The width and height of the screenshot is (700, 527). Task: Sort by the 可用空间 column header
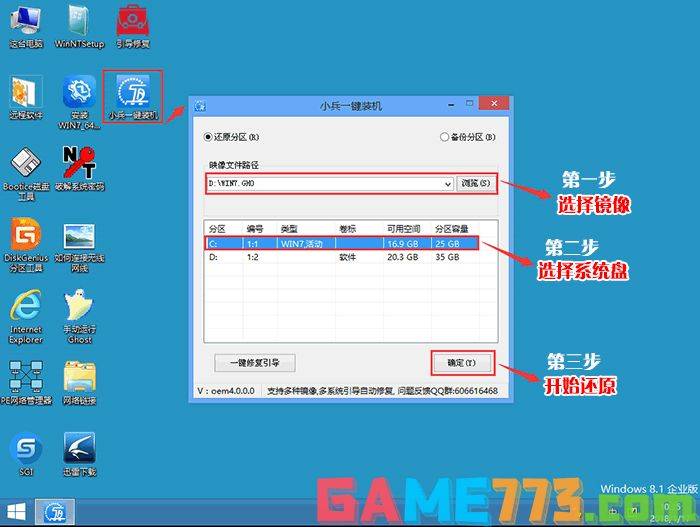point(404,229)
